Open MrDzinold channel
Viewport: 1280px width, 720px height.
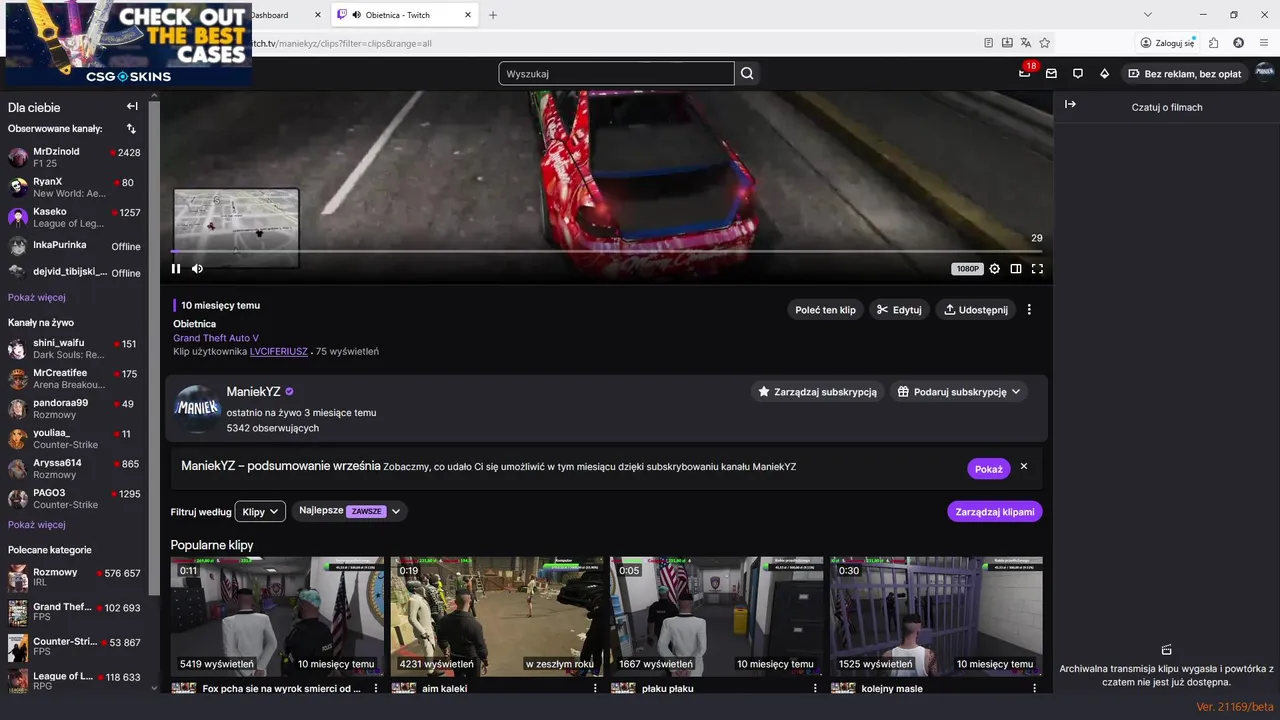[74, 157]
